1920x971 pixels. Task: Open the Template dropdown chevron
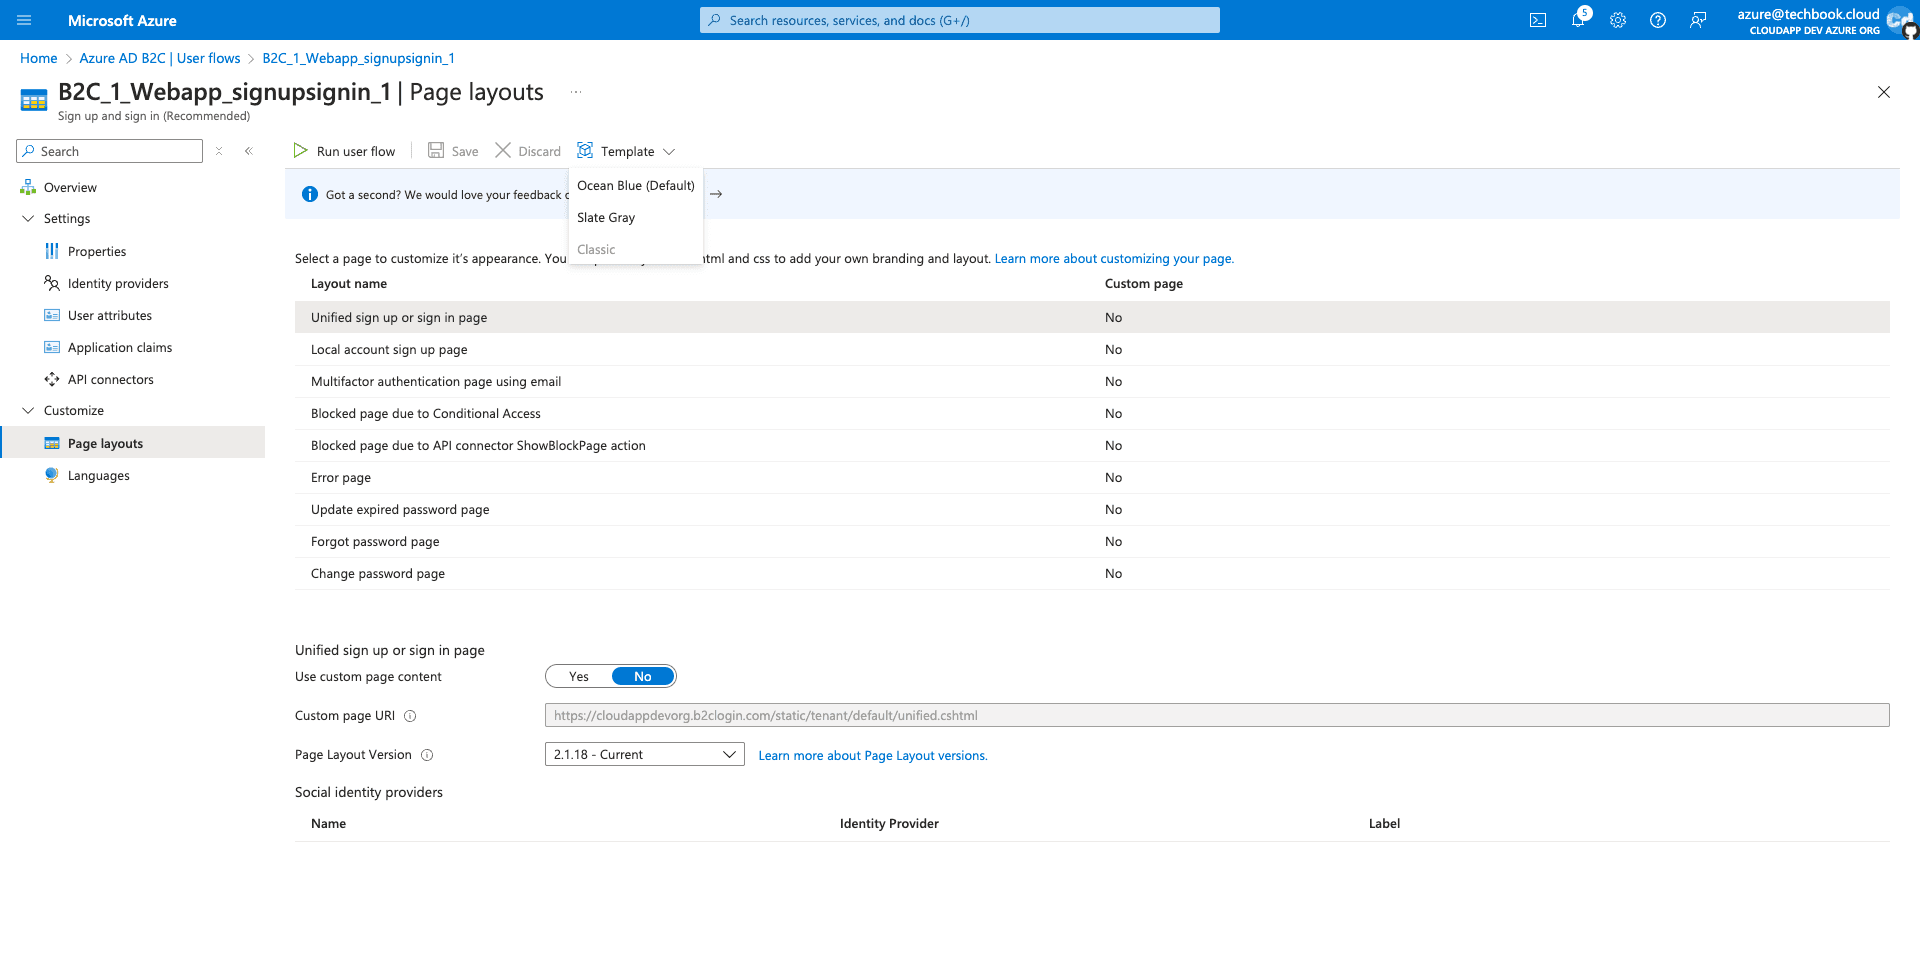pos(669,151)
